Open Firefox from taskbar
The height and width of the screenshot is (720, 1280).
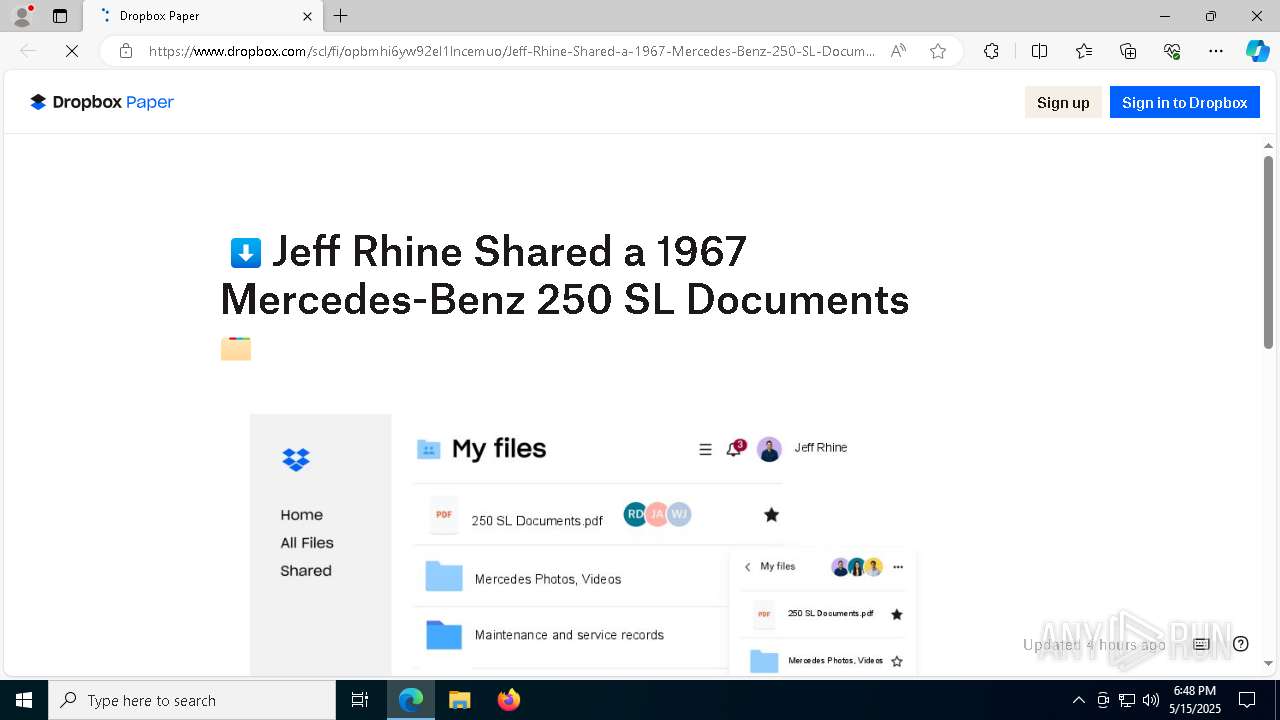click(x=509, y=700)
